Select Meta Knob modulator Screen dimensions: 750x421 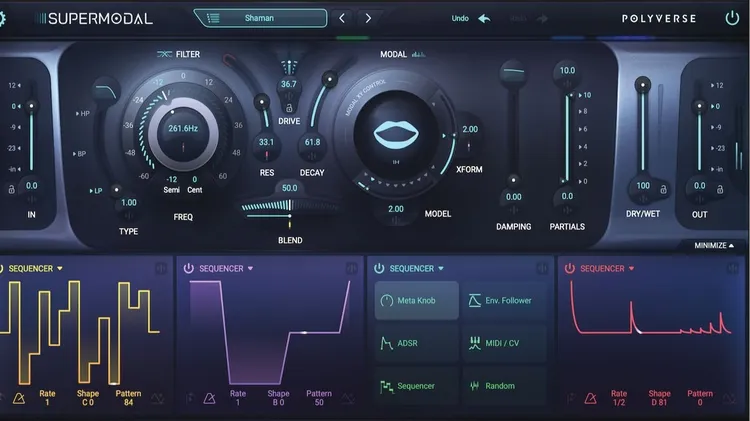click(x=417, y=300)
